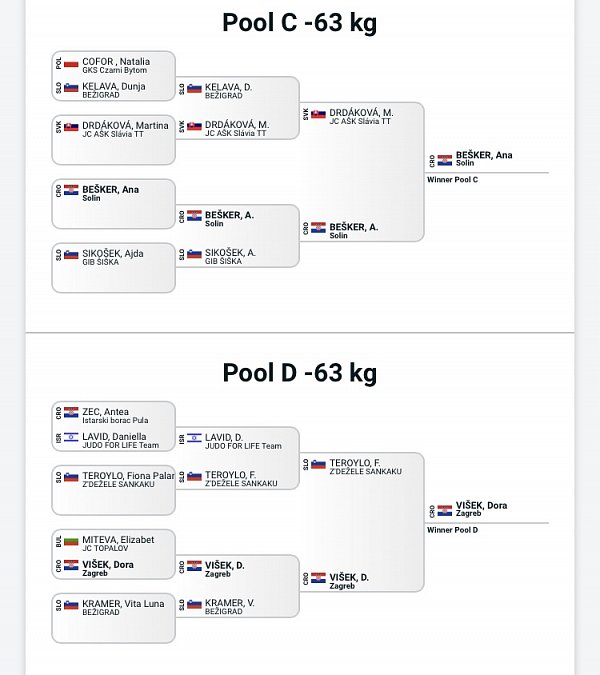Click Israel flag beside LAVID, Daniella
This screenshot has height=675, width=600.
tap(71, 438)
